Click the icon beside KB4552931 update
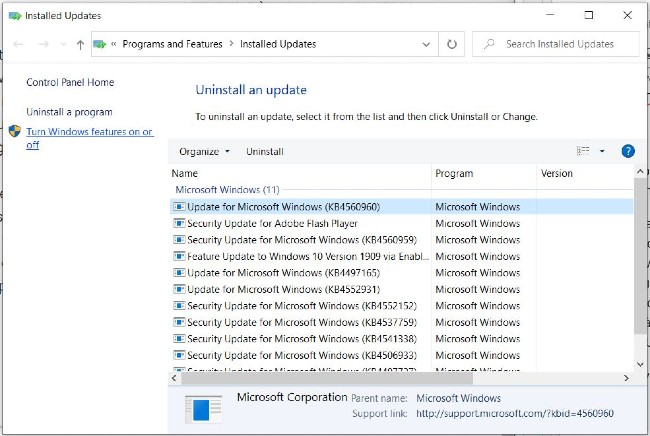This screenshot has height=436, width=650. click(179, 289)
